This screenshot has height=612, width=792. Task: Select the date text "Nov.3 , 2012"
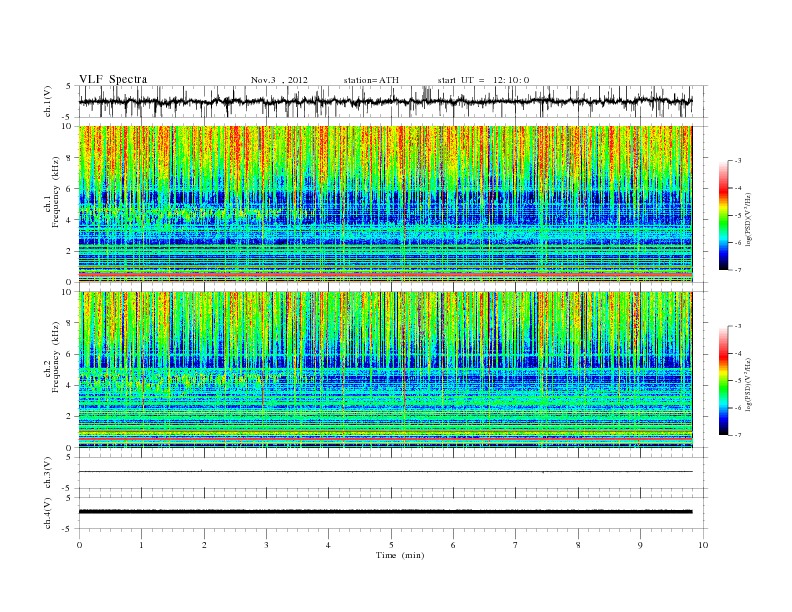point(279,80)
